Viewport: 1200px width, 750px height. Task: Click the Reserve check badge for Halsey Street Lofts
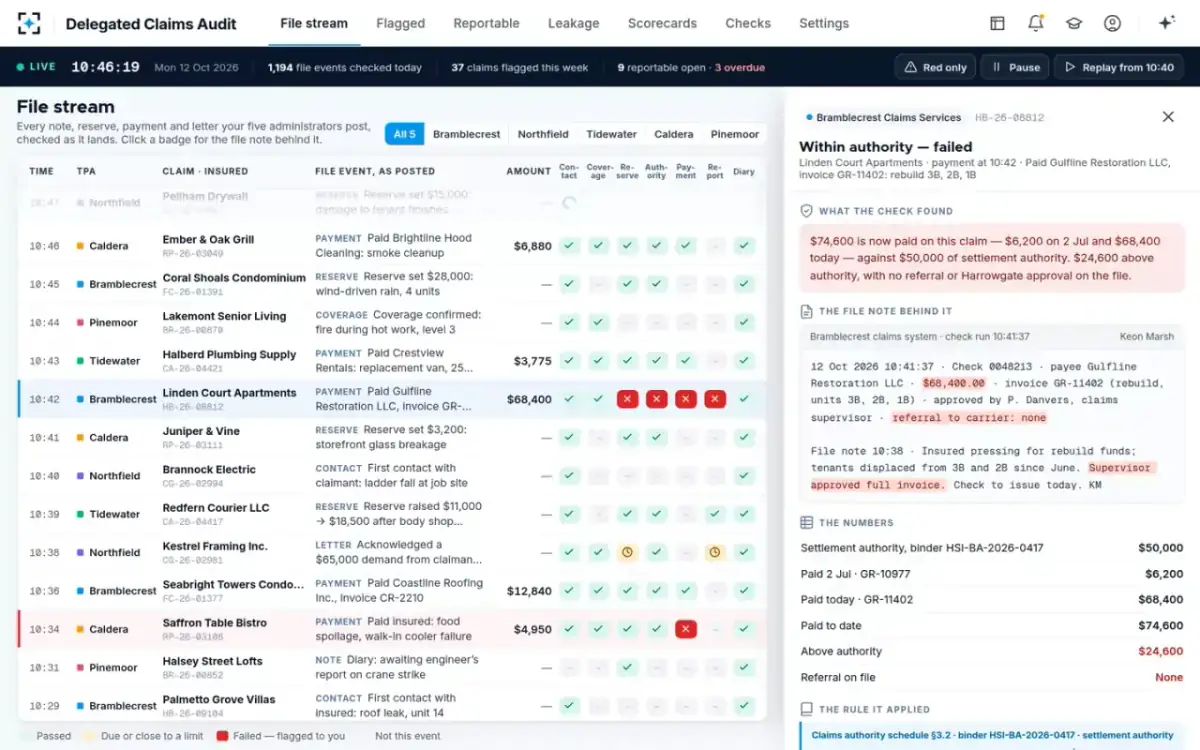[627, 667]
